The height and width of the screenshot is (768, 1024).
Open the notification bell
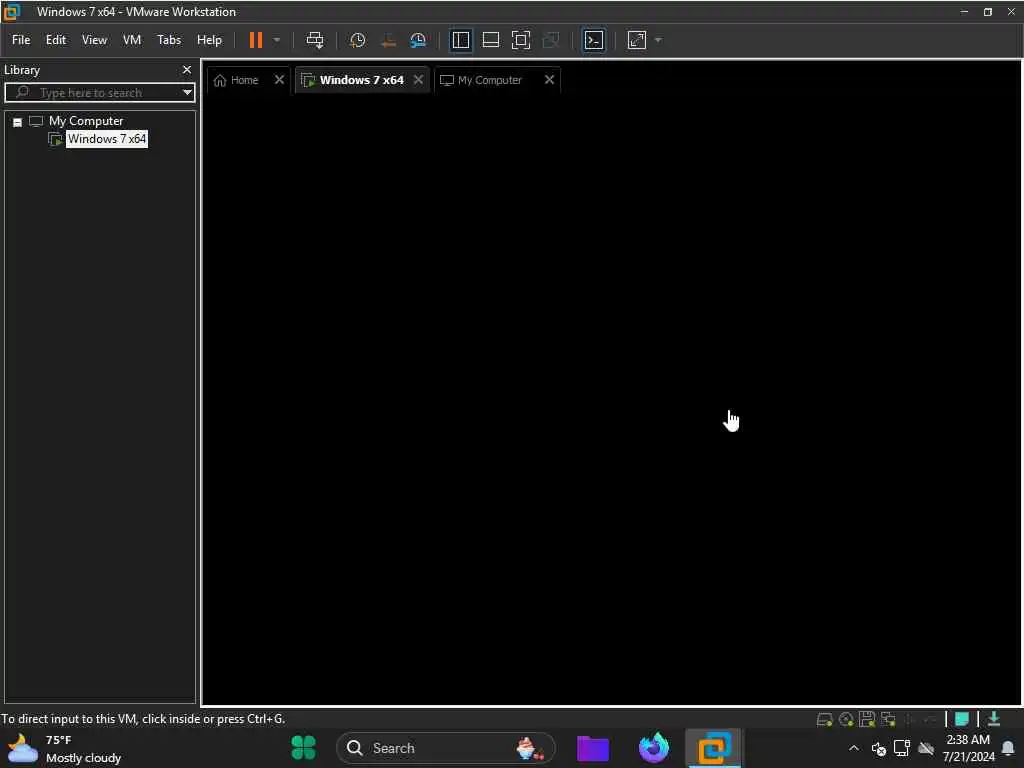(x=1008, y=748)
